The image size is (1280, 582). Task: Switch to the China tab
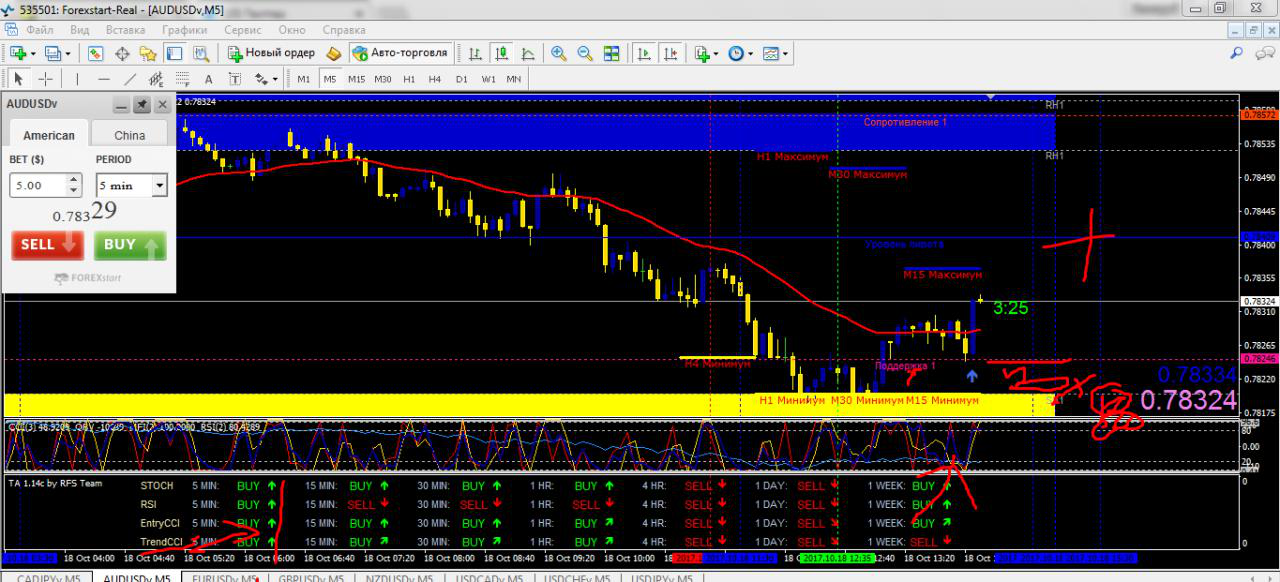[129, 135]
